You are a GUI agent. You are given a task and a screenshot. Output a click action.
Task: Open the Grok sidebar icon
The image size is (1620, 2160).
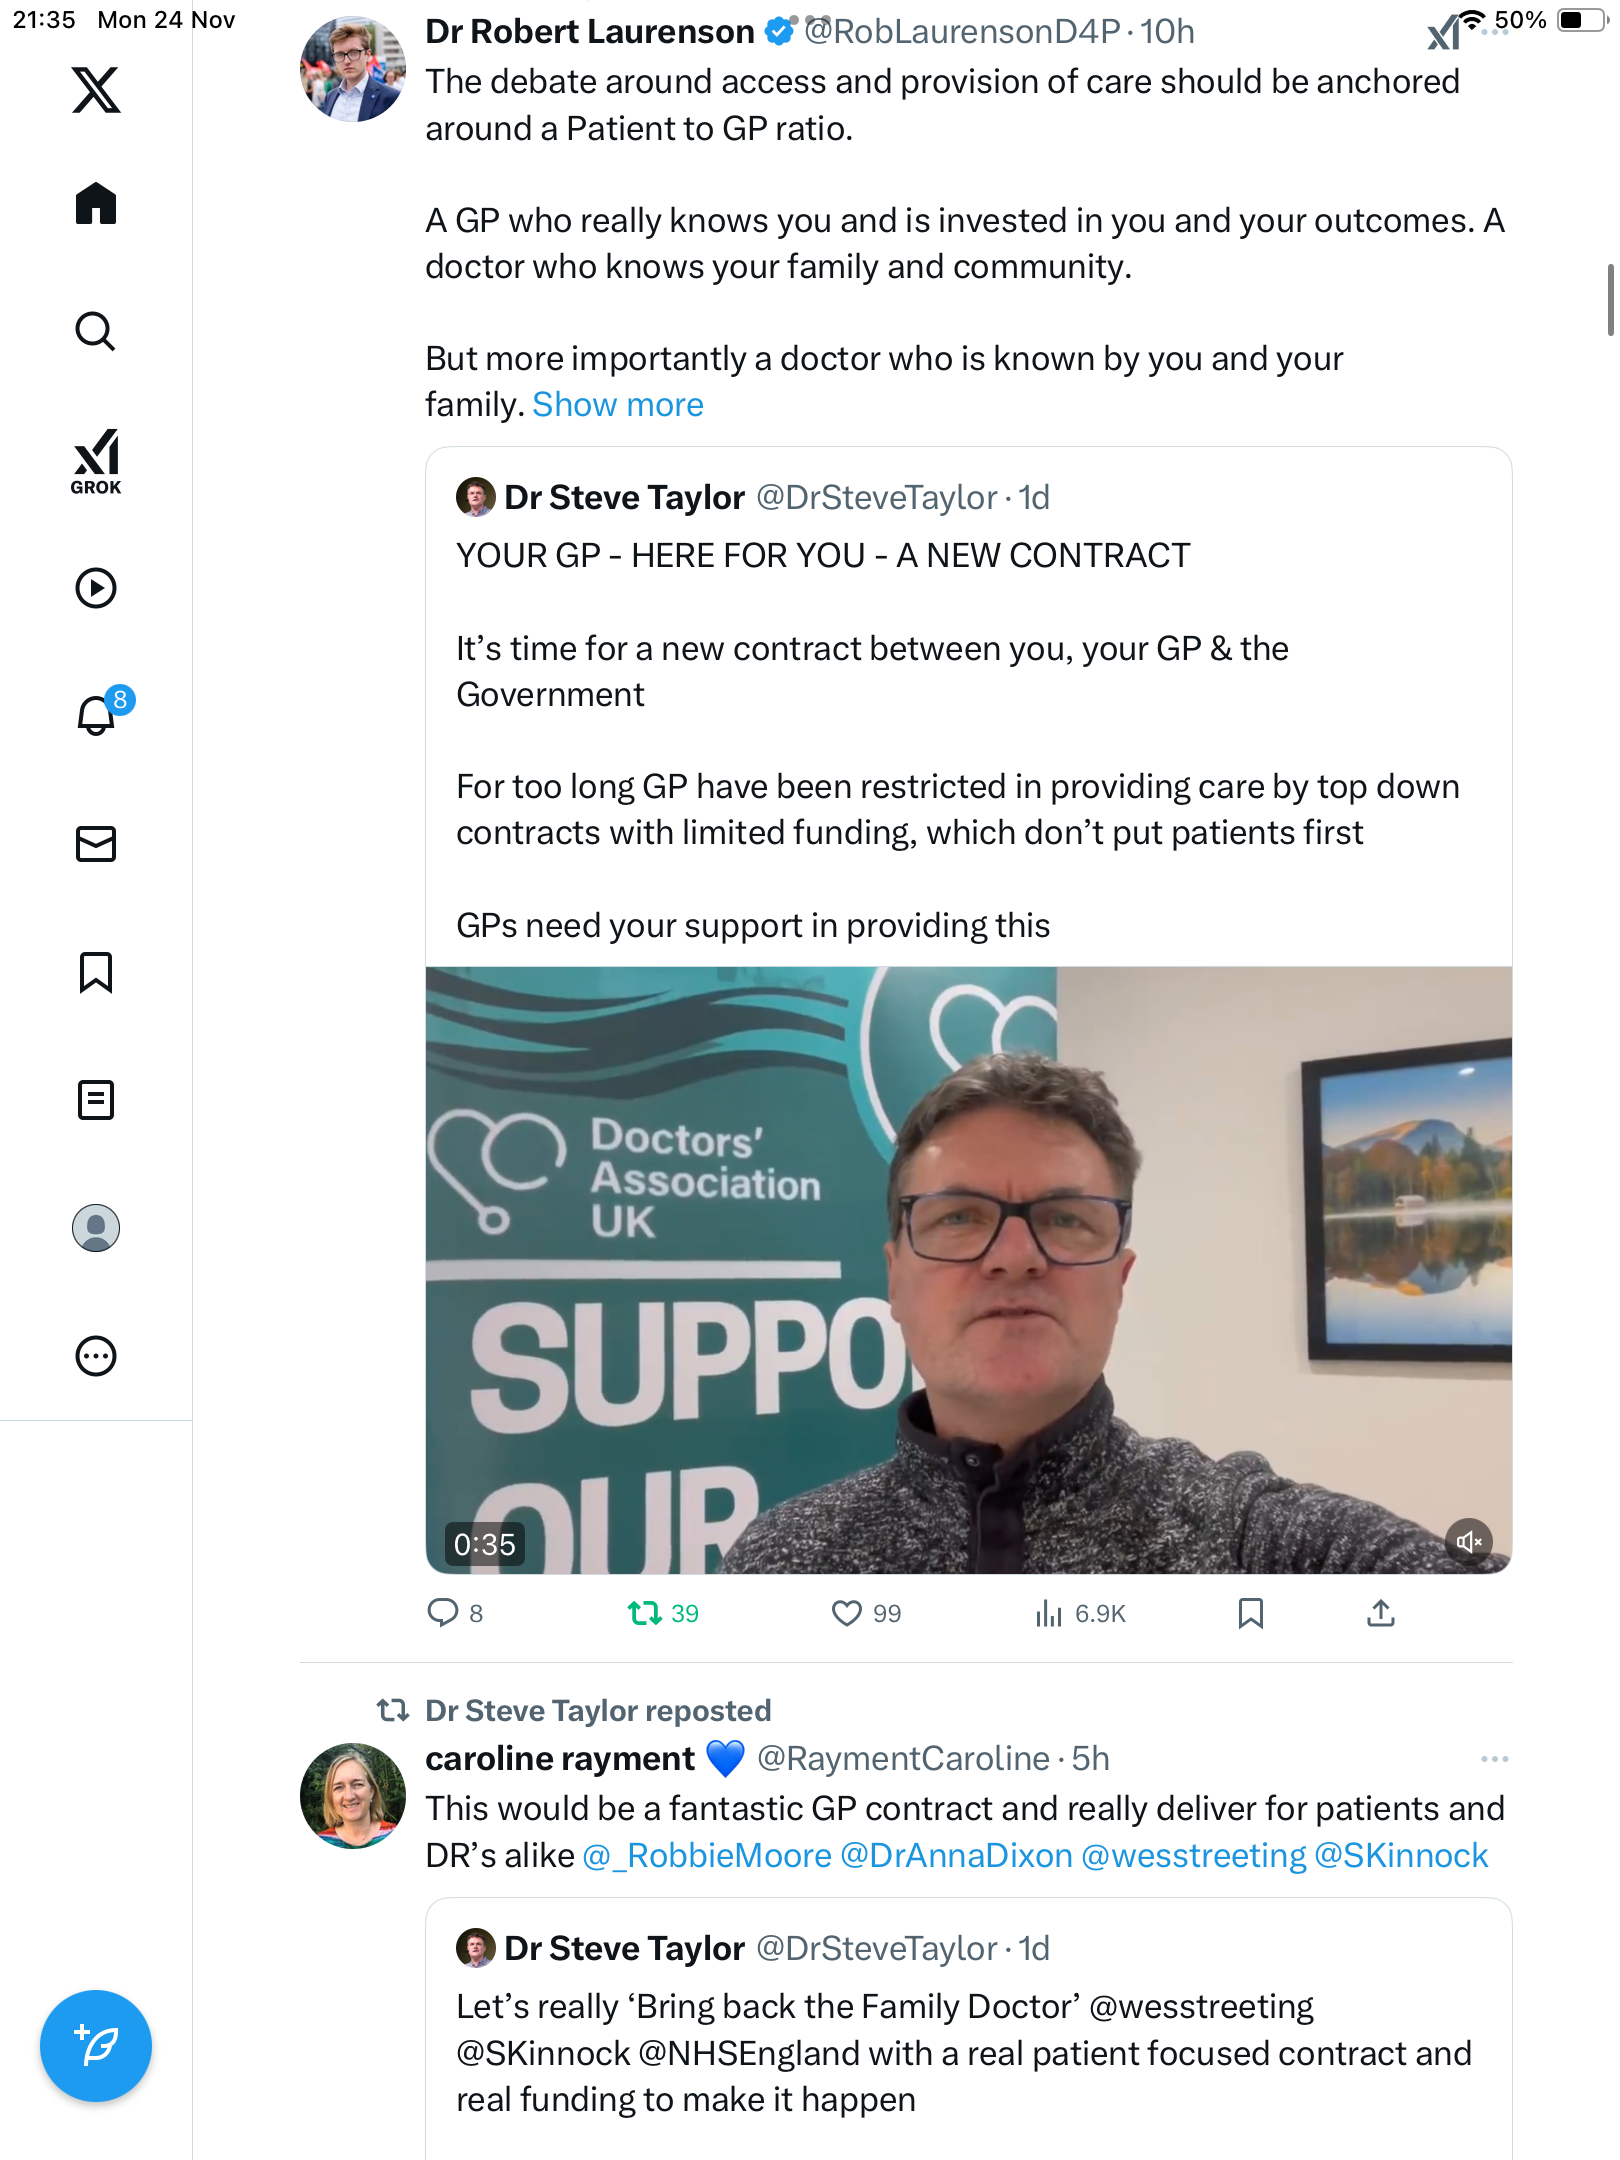point(96,461)
